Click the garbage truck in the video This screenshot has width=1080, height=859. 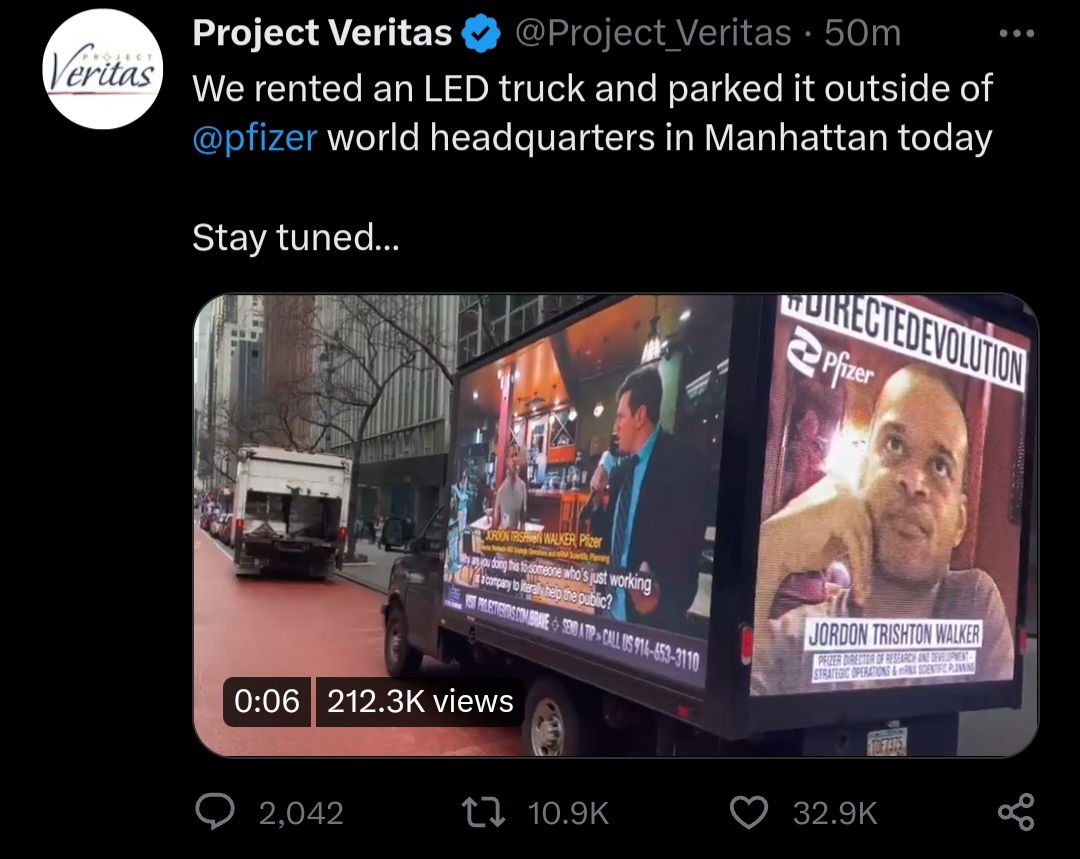(x=291, y=511)
